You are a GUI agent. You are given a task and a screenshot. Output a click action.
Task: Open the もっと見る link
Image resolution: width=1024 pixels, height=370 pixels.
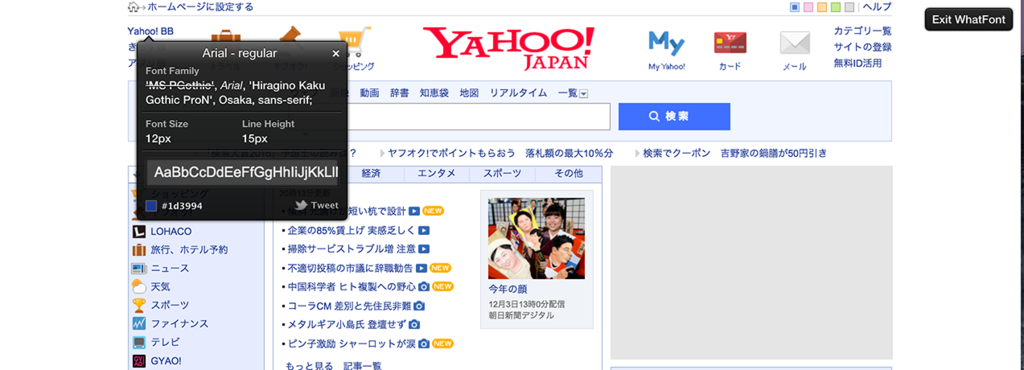[x=309, y=365]
